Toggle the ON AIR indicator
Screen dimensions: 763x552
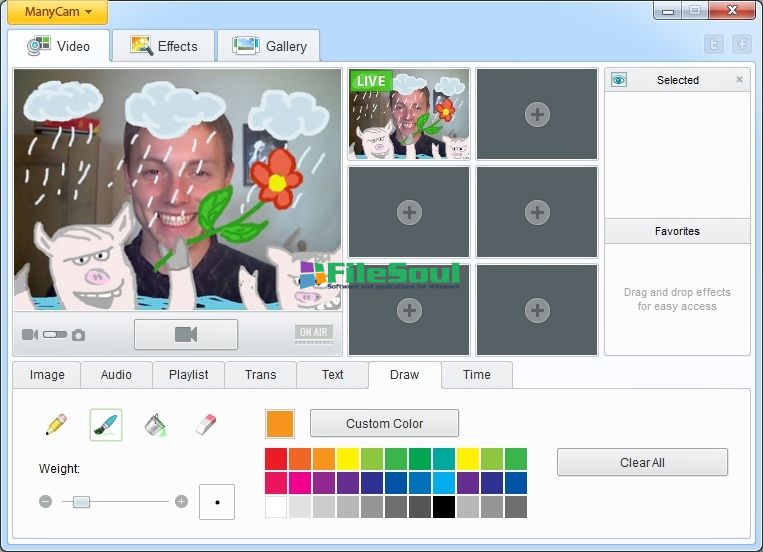[314, 334]
